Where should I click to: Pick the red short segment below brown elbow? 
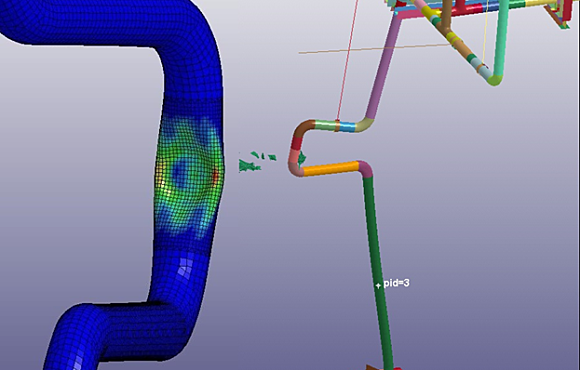pos(298,142)
